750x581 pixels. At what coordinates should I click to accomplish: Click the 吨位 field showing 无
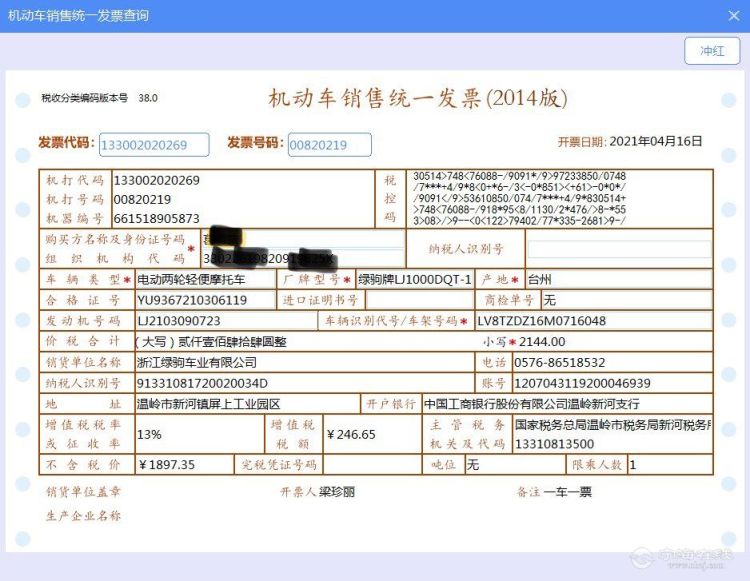coord(516,465)
